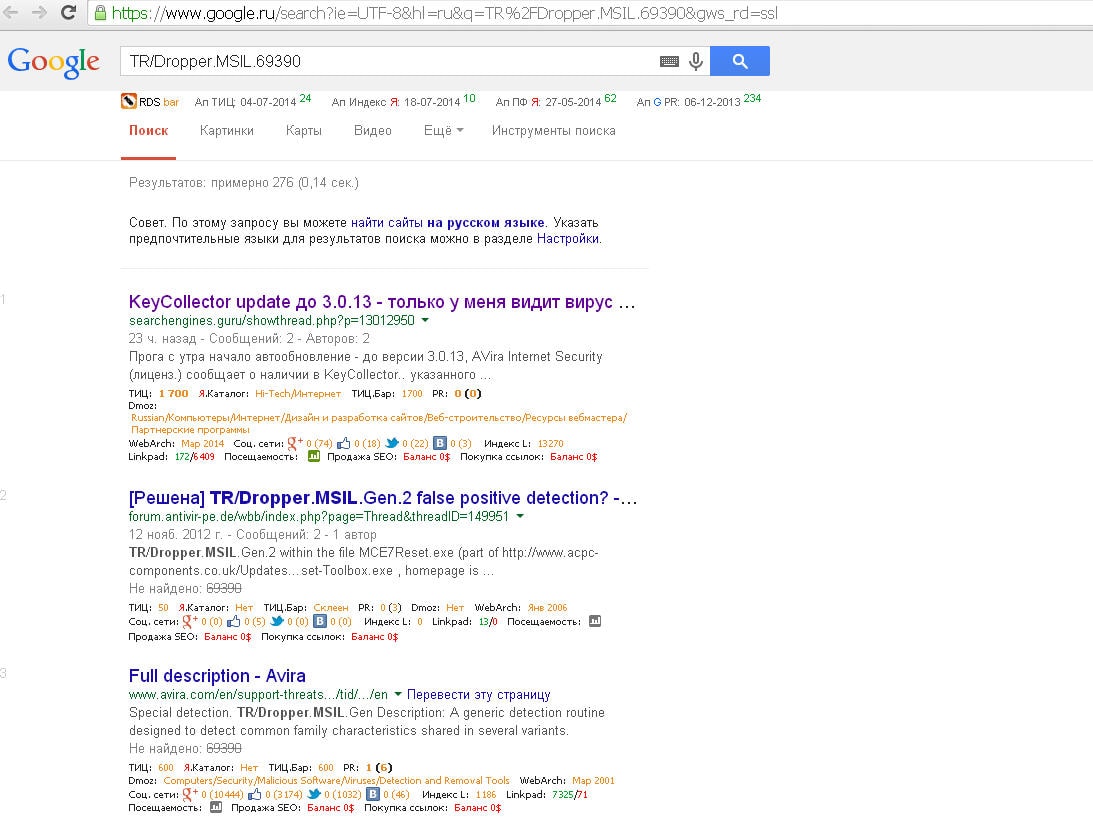The image size is (1093, 818).
Task: Click the Google+ icon in antivir-pe.de result
Action: pos(190,621)
